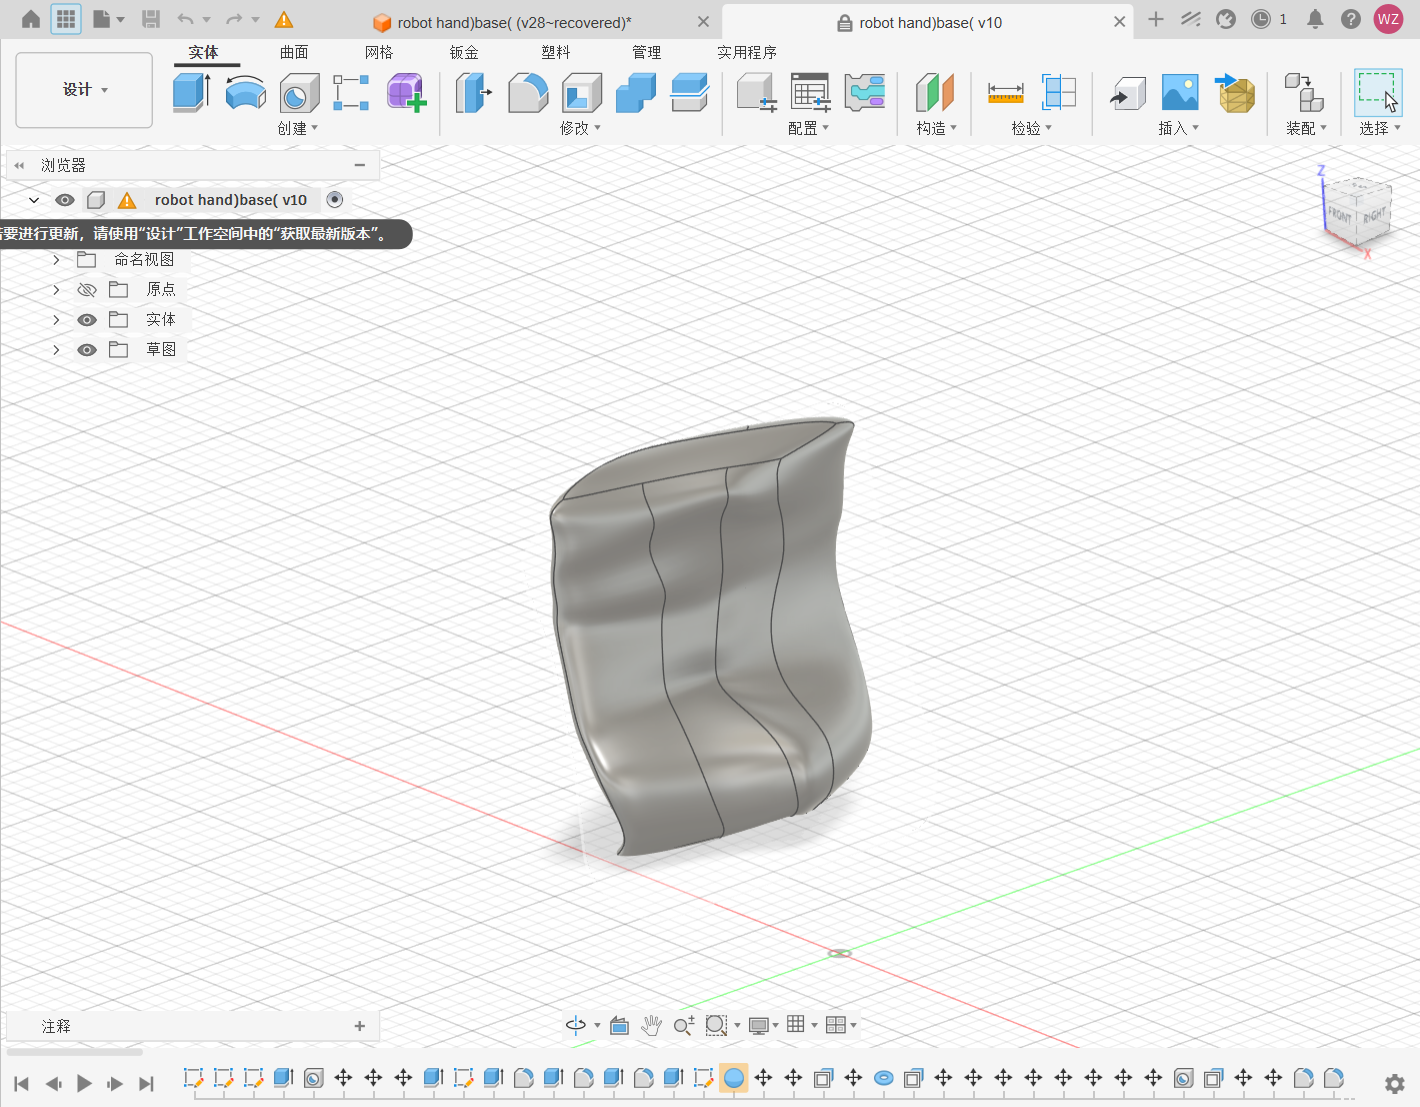The image size is (1420, 1107).
Task: Activate the window selection tool
Action: pyautogui.click(x=1378, y=93)
